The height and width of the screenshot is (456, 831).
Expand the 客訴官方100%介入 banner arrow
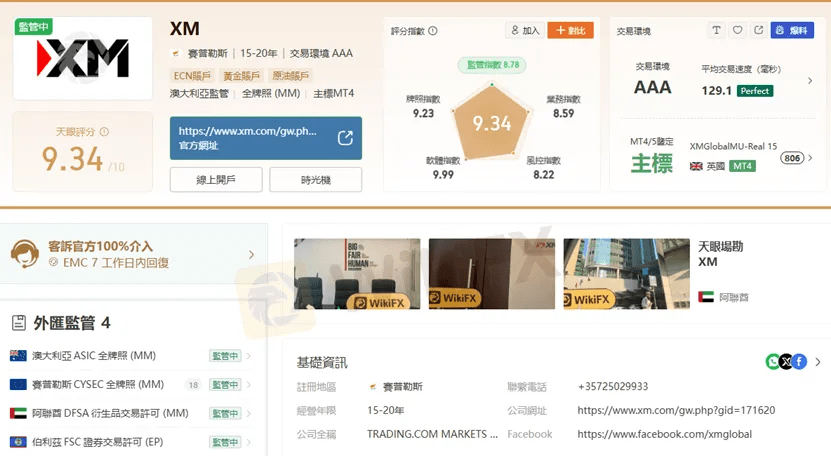(251, 255)
